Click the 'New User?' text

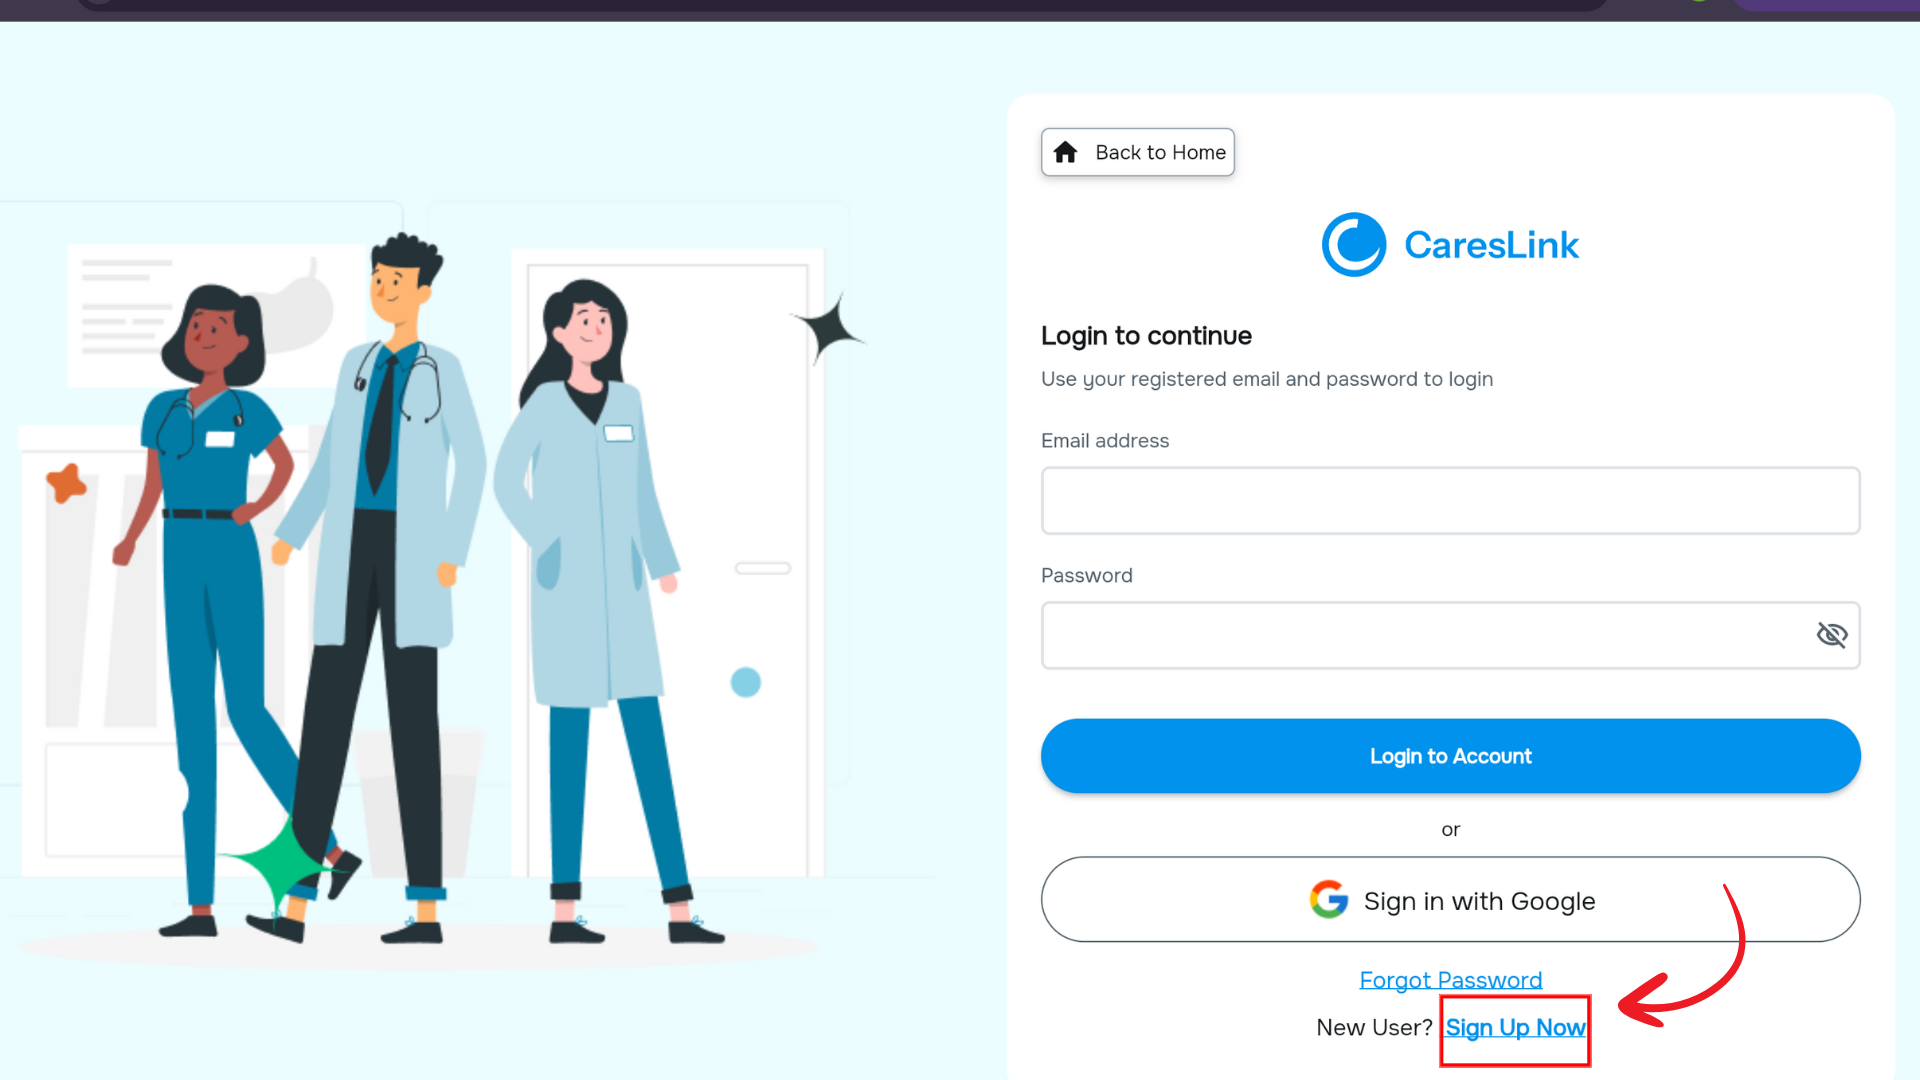tap(1374, 1028)
